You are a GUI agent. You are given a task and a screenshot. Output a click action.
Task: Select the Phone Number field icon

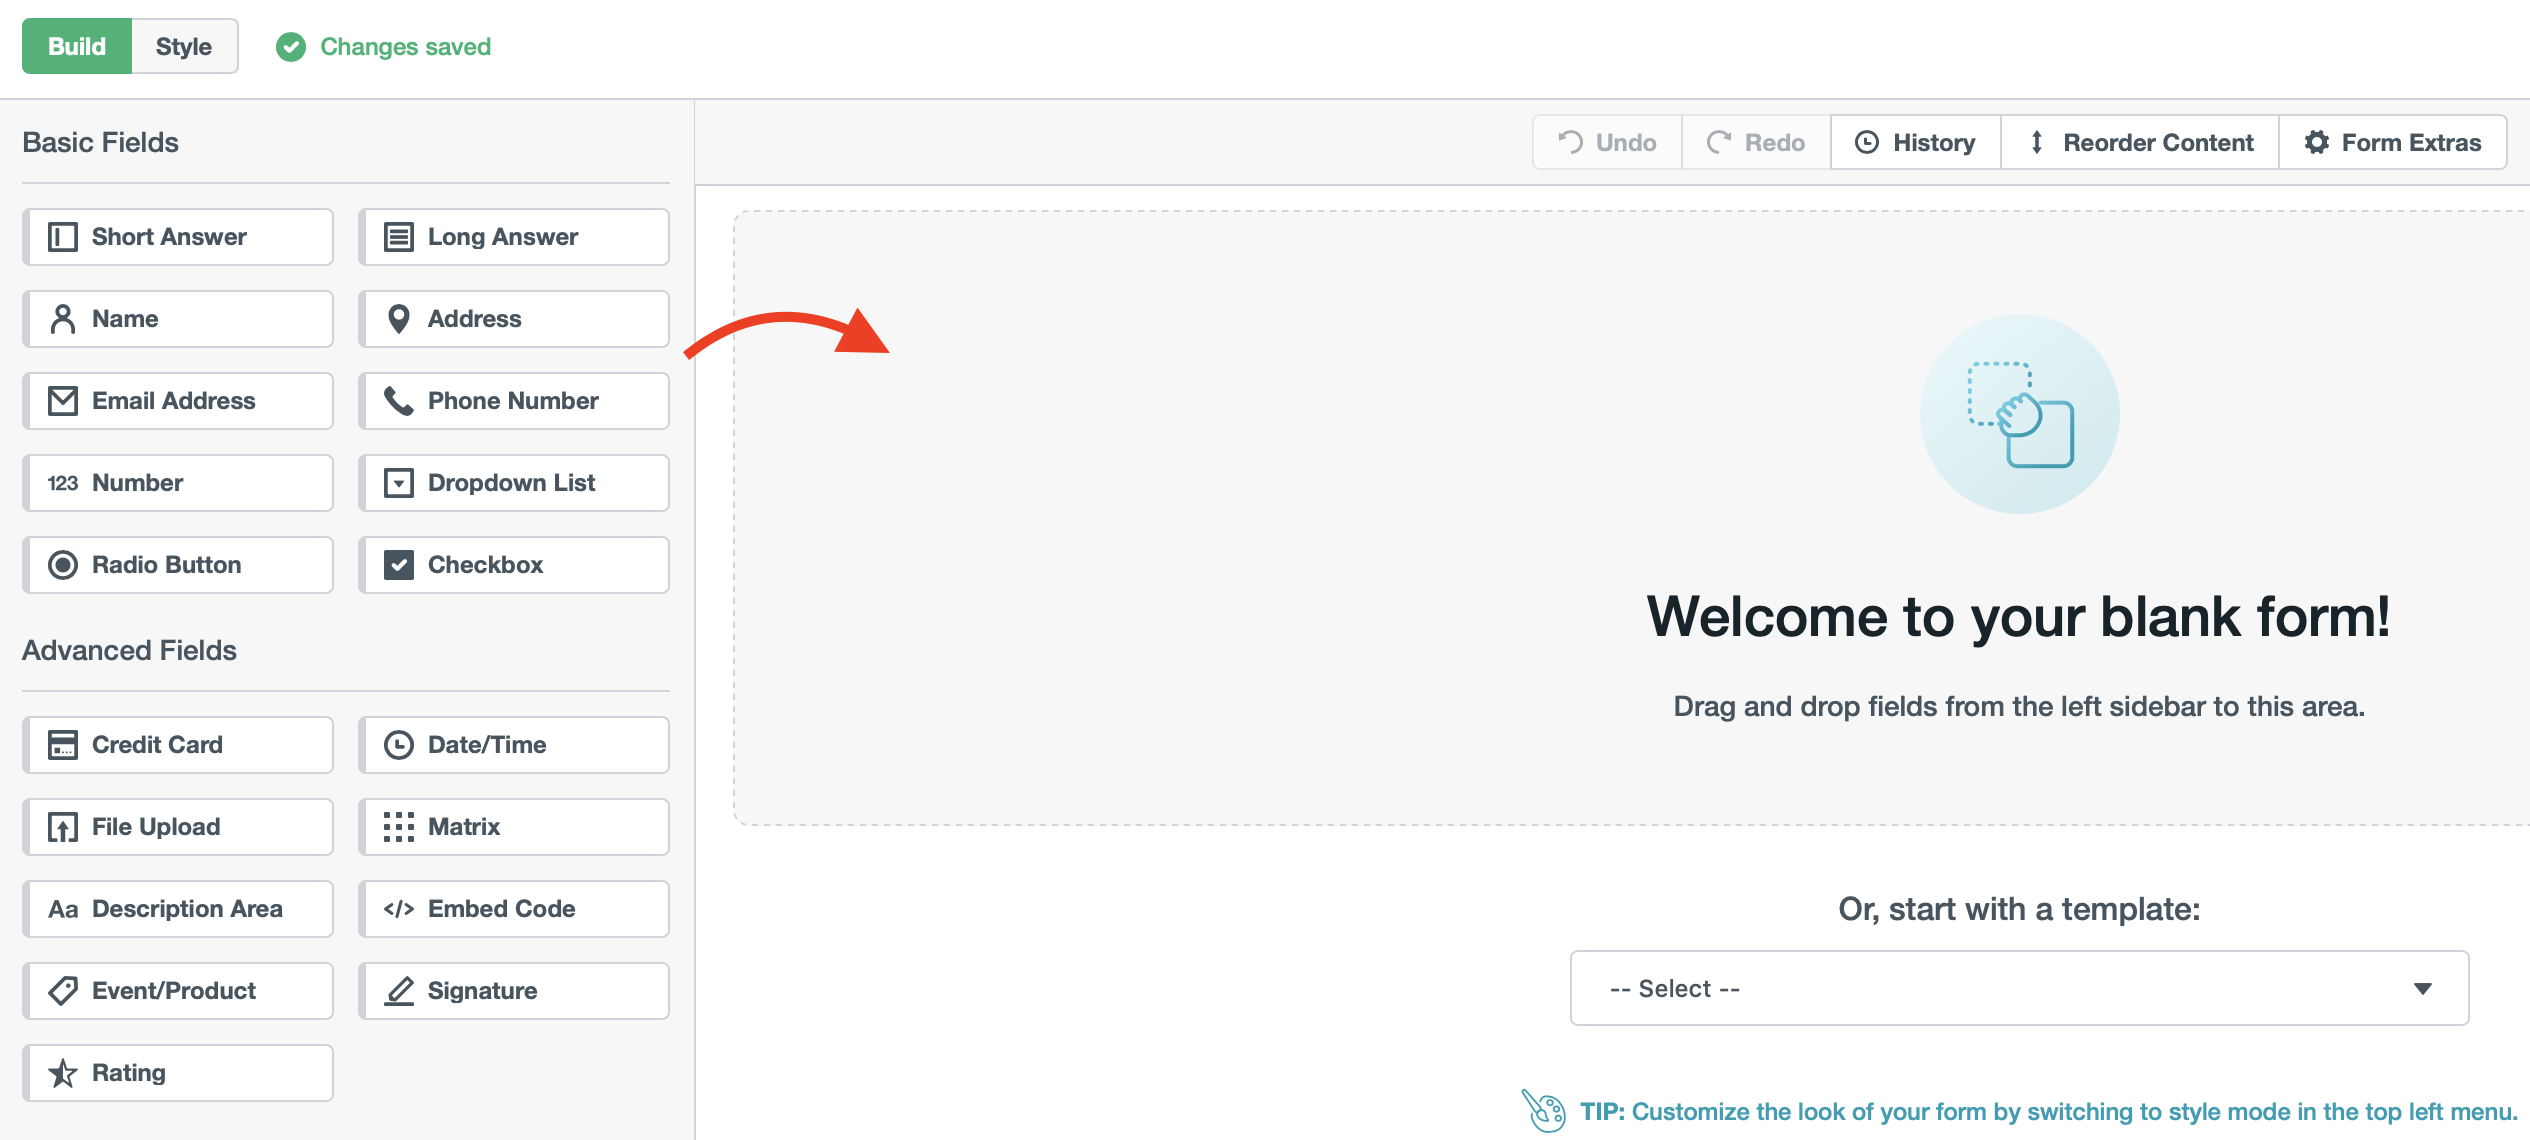(399, 400)
